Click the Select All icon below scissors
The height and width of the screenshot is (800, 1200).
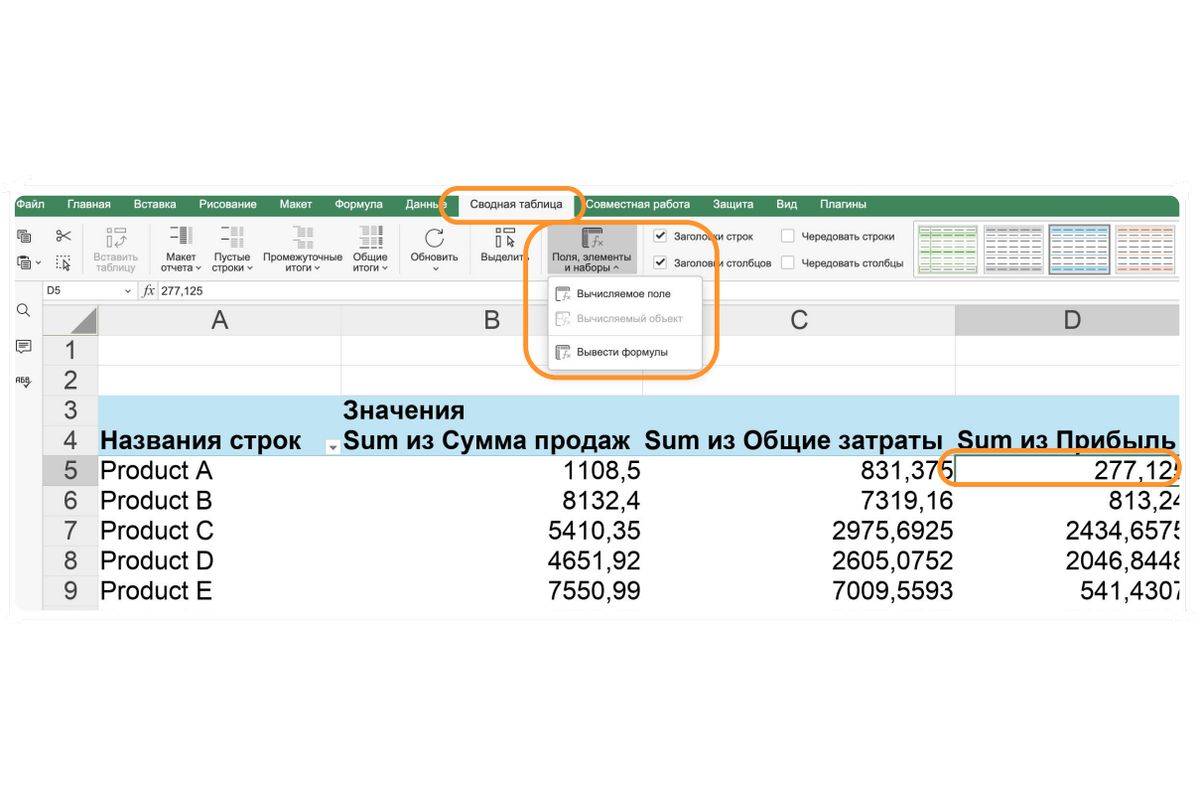pos(64,263)
